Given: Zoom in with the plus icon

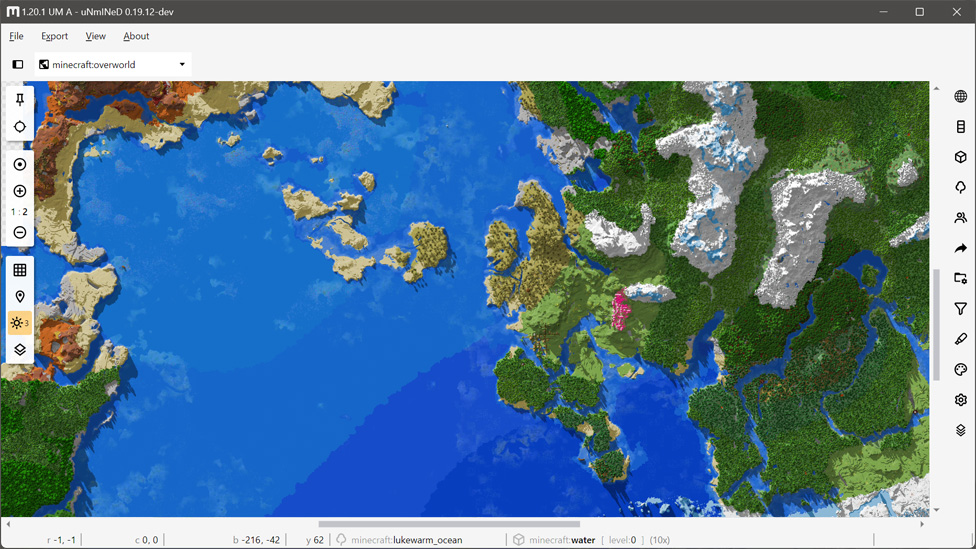Looking at the screenshot, I should pyautogui.click(x=20, y=191).
